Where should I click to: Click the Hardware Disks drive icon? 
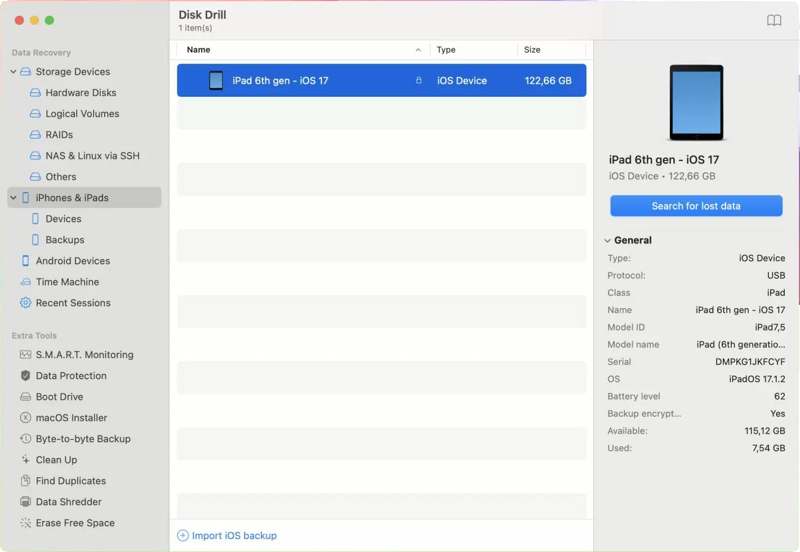[x=35, y=93]
